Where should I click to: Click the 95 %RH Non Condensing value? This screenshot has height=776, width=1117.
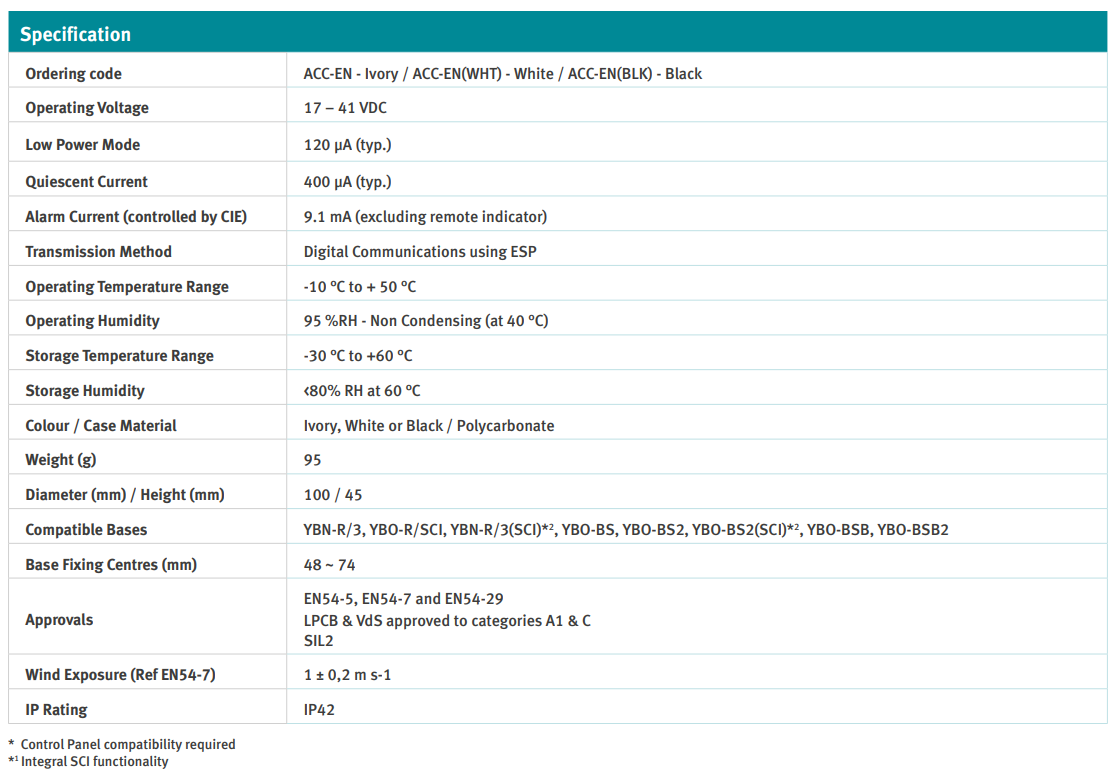click(x=425, y=321)
